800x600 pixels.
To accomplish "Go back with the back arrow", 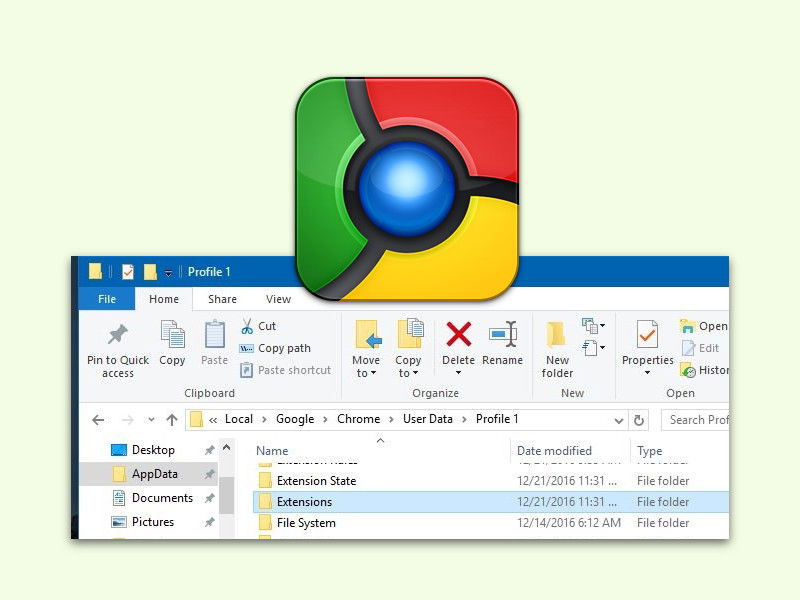I will click(x=98, y=420).
